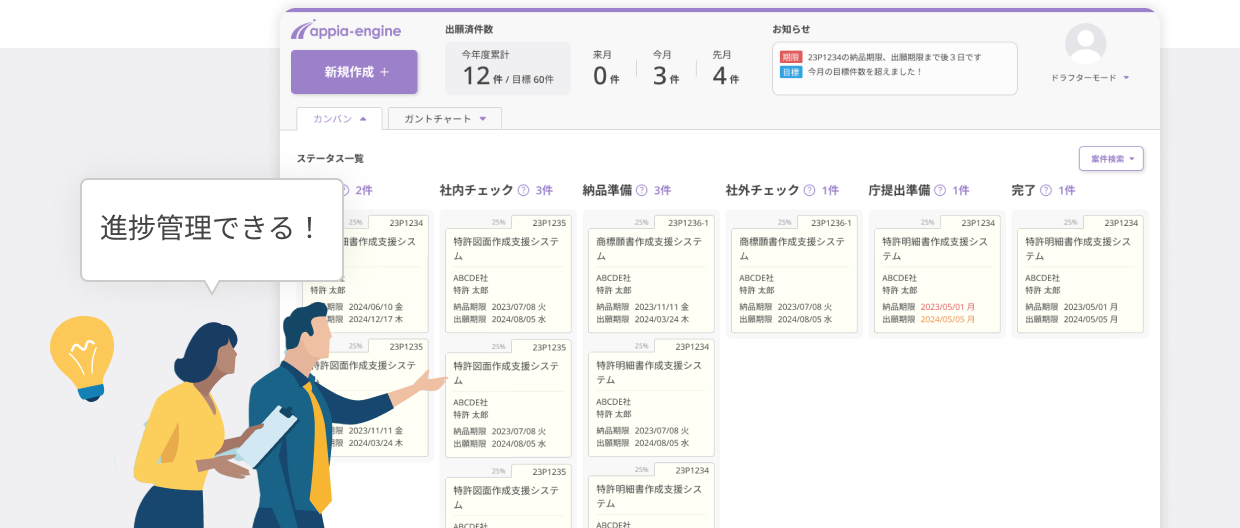Open the 案件検索 dropdown

coord(1111,158)
